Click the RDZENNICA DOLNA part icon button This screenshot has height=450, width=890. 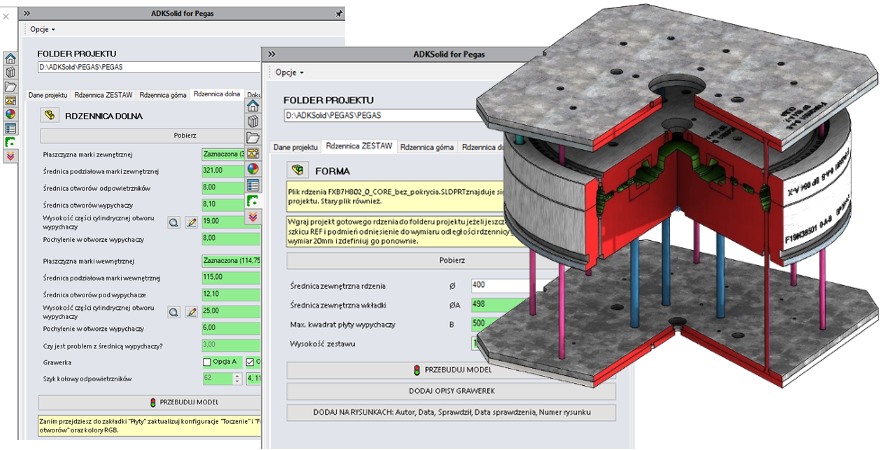[x=50, y=115]
